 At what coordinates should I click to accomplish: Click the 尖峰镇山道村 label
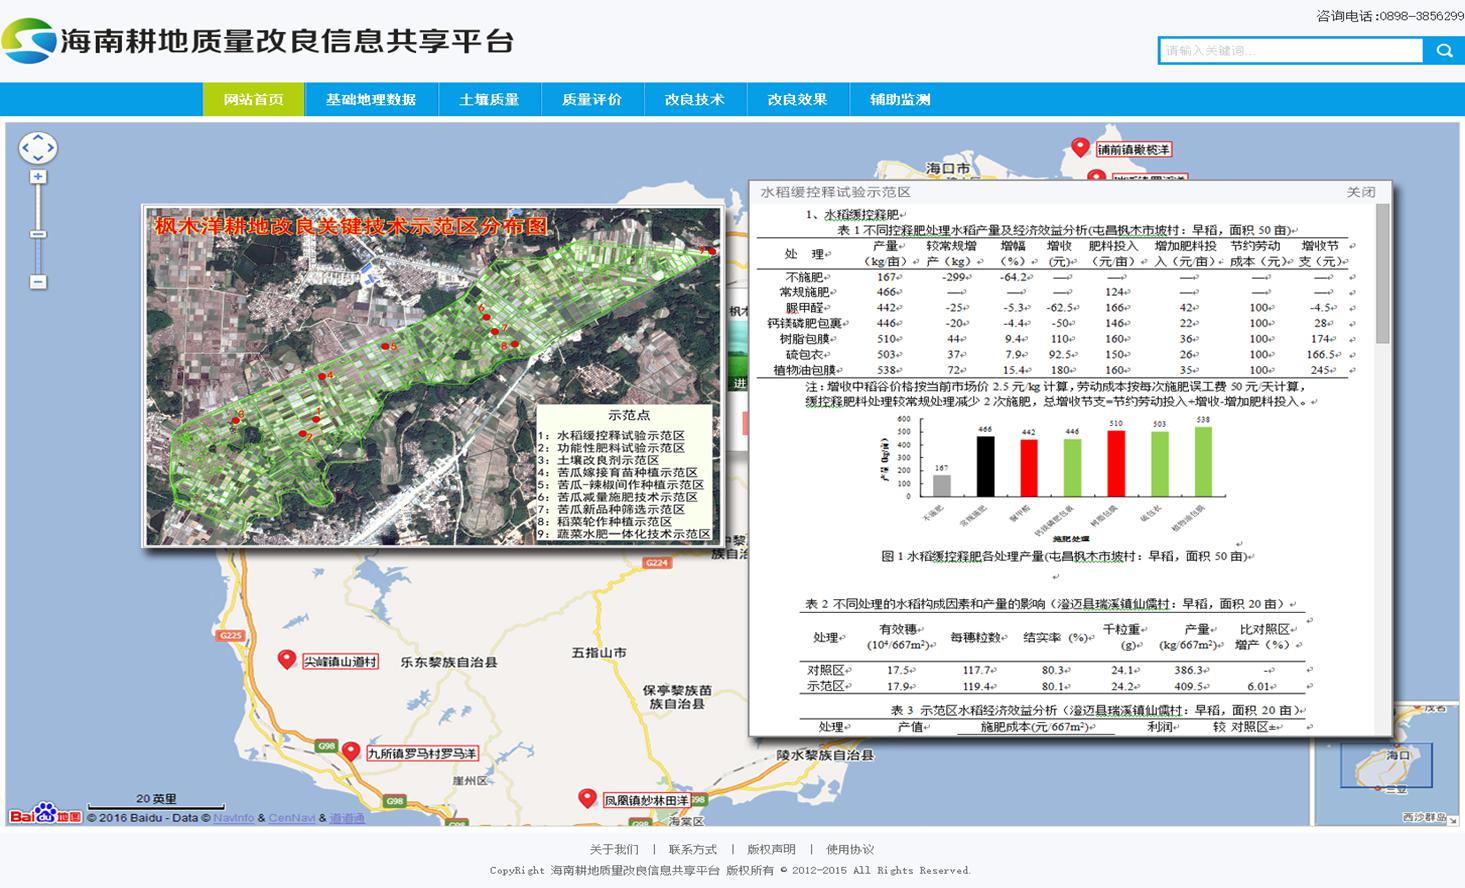click(x=341, y=662)
